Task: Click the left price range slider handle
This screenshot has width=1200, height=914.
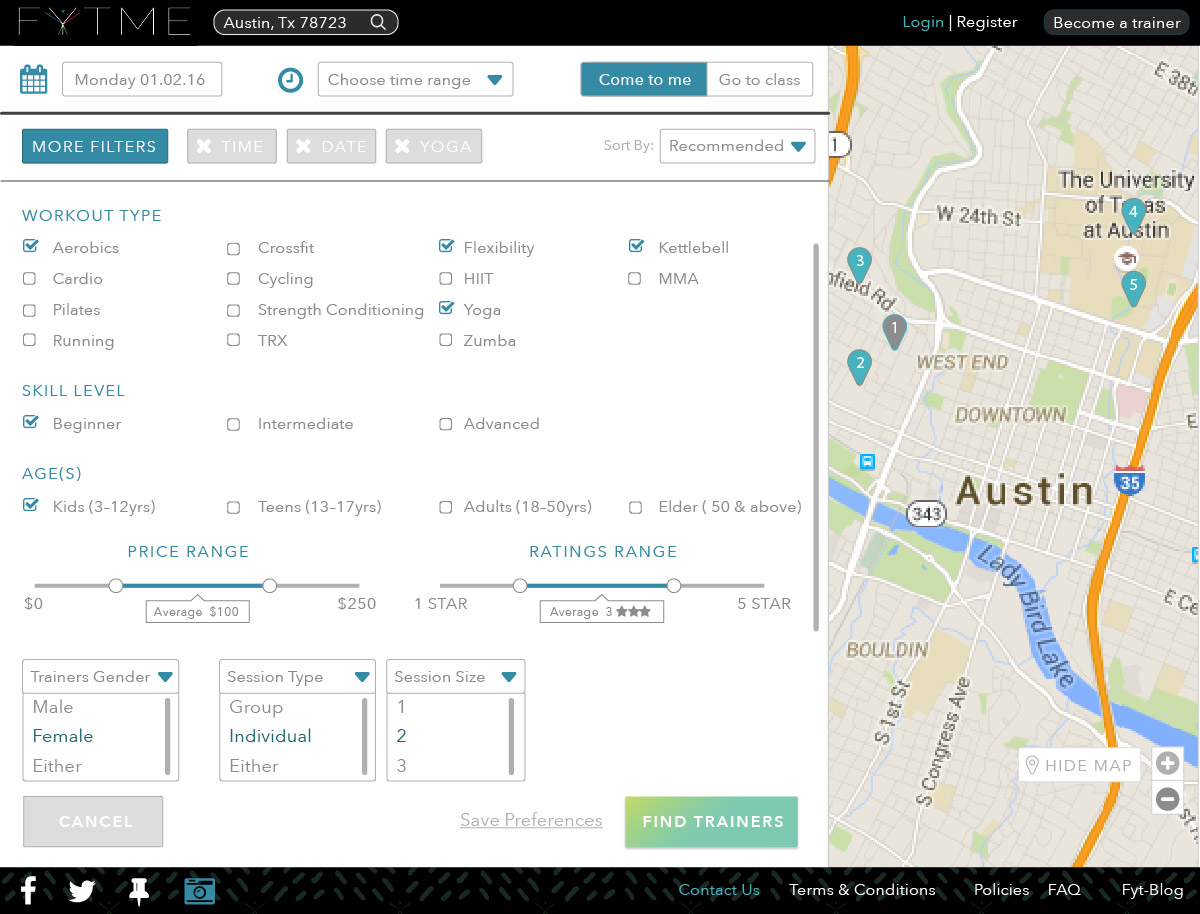Action: (116, 585)
